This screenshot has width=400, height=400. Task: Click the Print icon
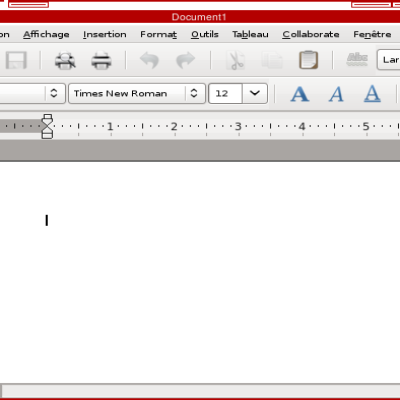click(101, 60)
